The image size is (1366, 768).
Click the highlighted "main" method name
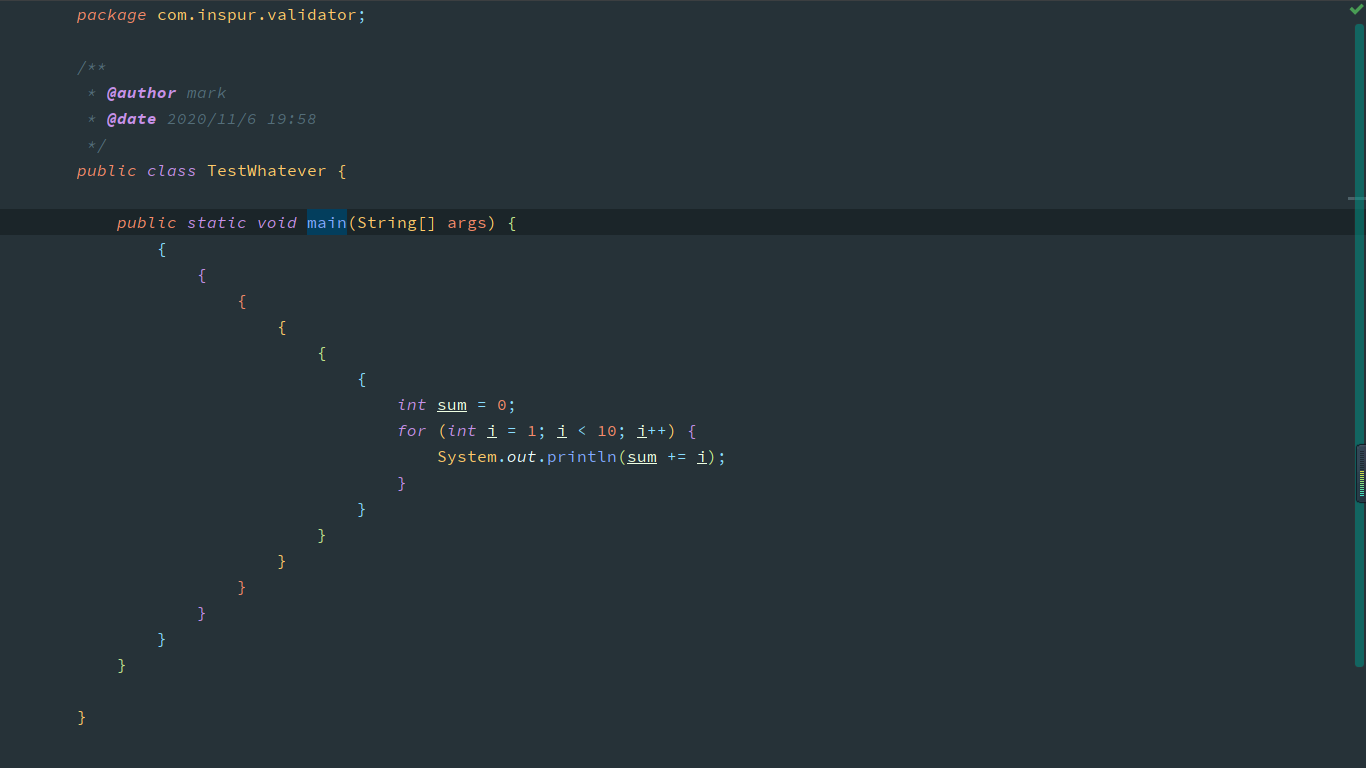point(327,223)
